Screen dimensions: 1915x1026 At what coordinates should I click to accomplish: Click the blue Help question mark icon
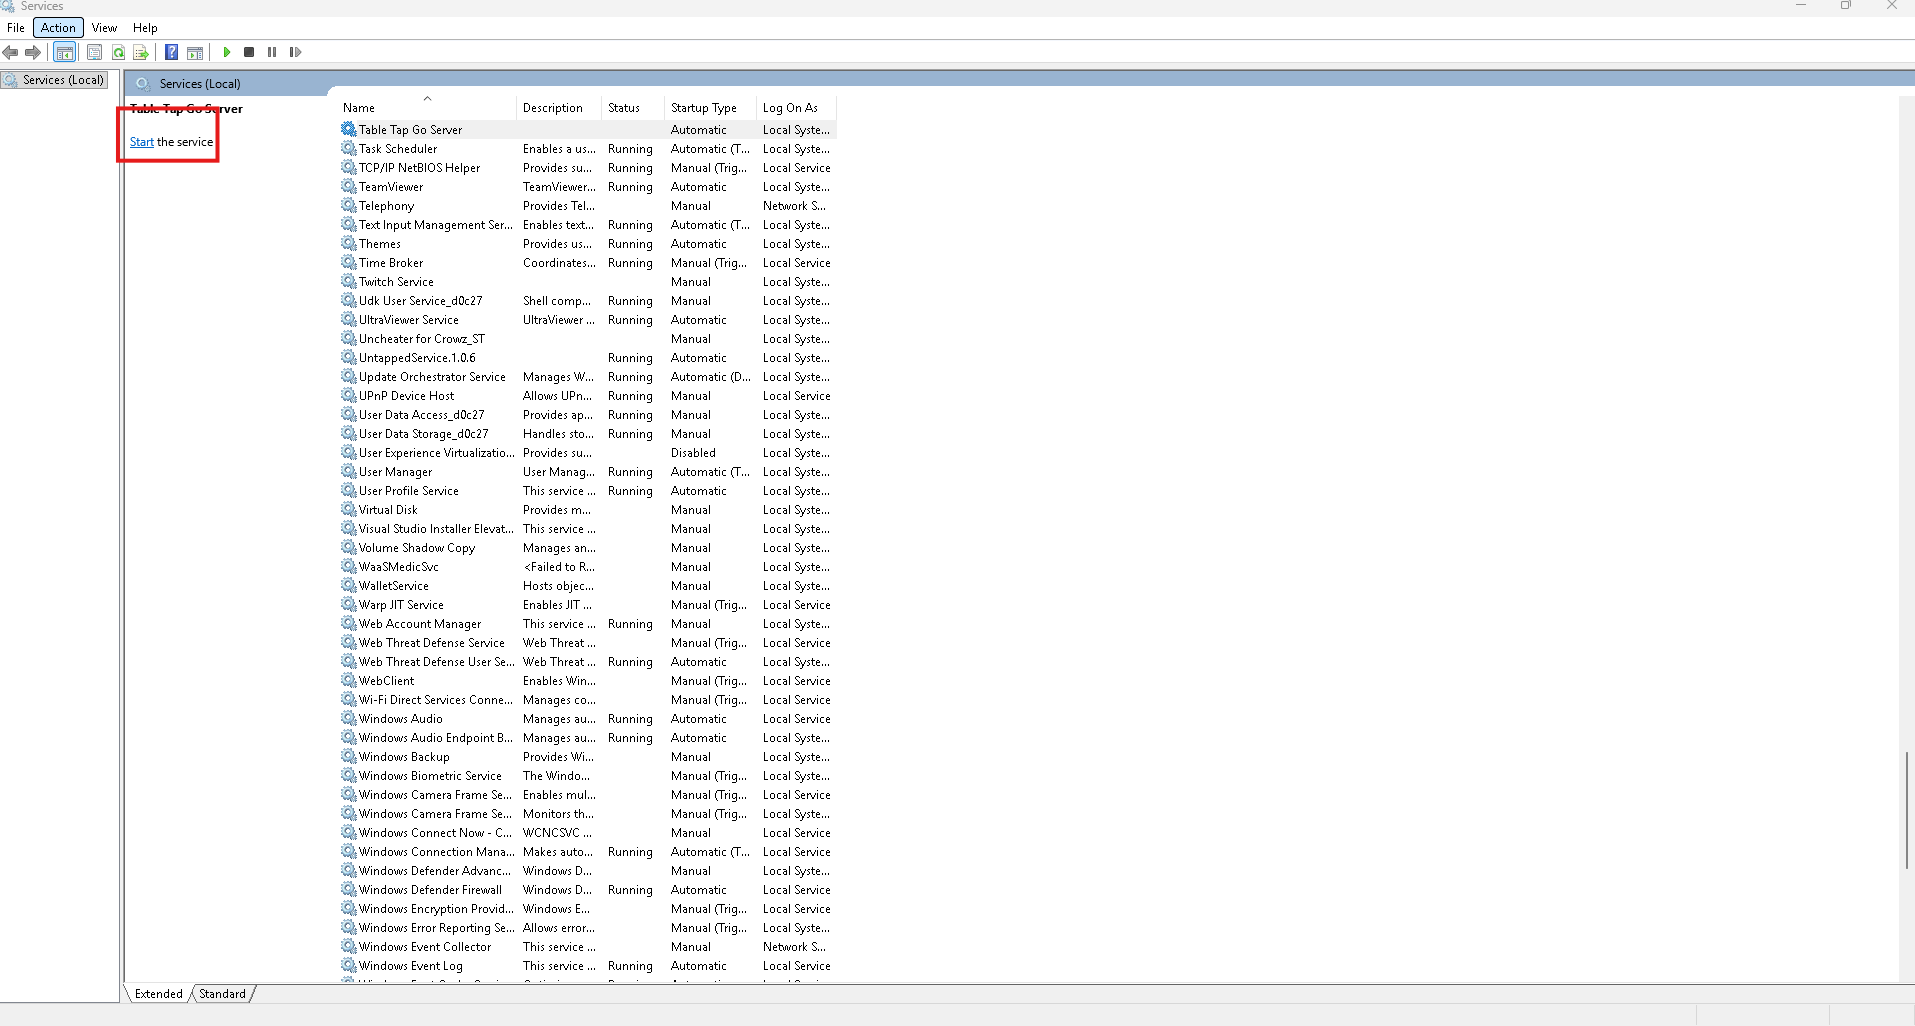(171, 52)
